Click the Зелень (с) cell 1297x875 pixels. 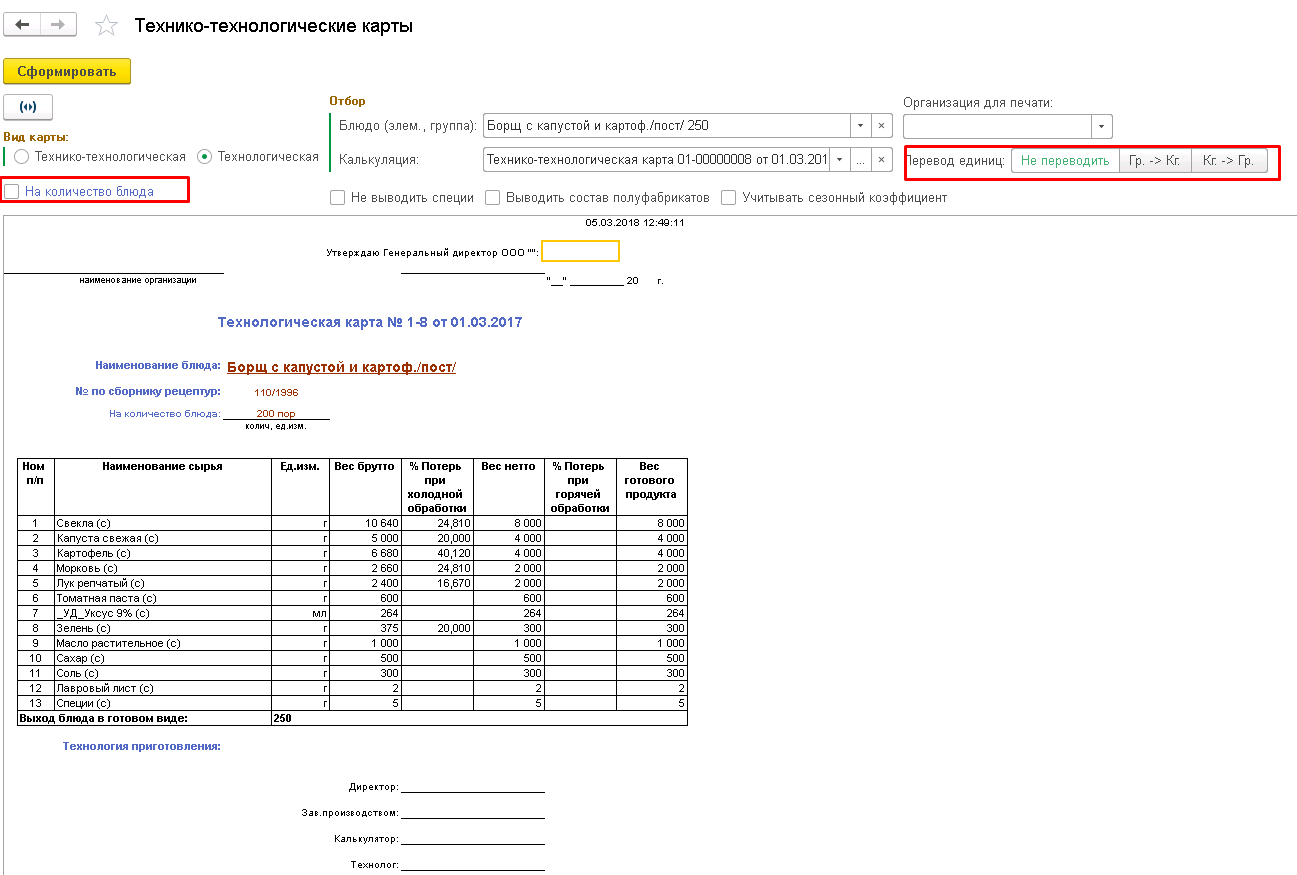click(x=163, y=628)
